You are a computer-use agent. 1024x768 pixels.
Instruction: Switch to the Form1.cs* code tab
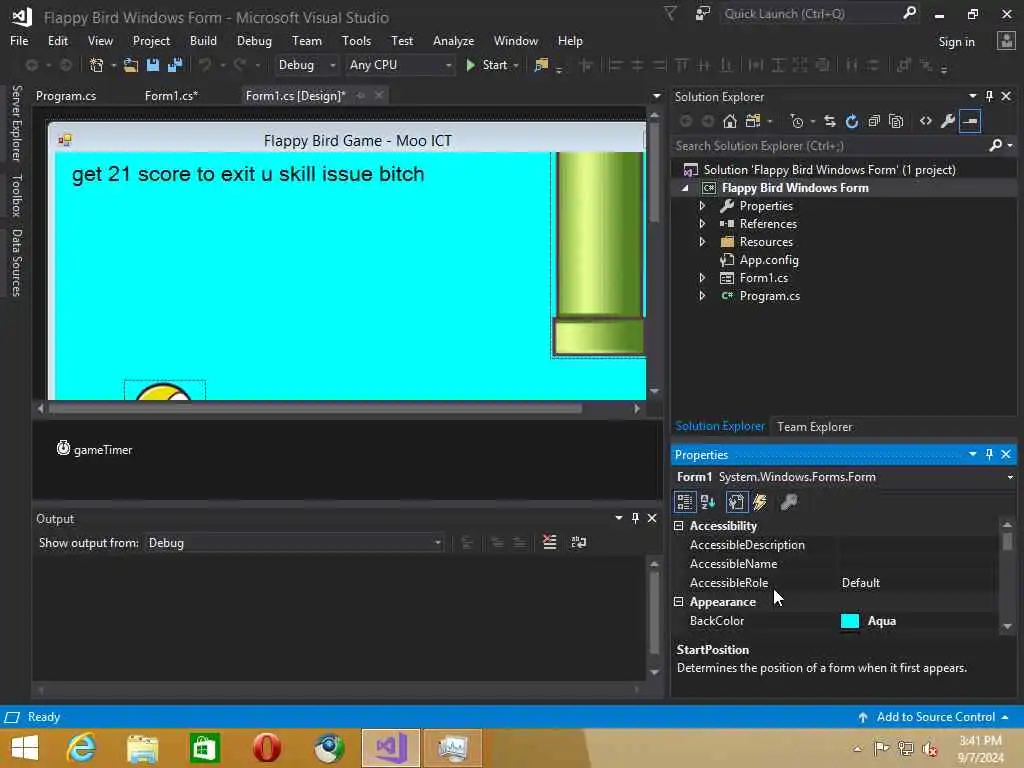click(171, 95)
